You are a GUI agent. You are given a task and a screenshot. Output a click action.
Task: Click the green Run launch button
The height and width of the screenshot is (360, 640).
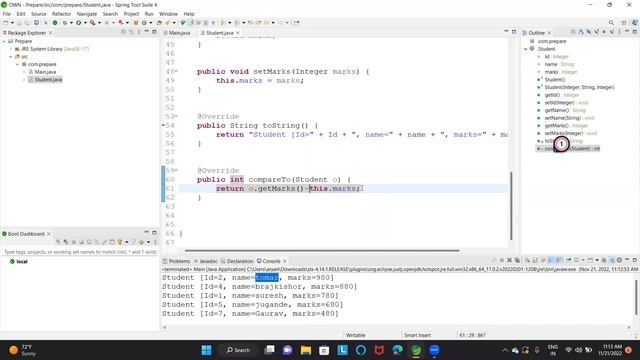(x=78, y=23)
